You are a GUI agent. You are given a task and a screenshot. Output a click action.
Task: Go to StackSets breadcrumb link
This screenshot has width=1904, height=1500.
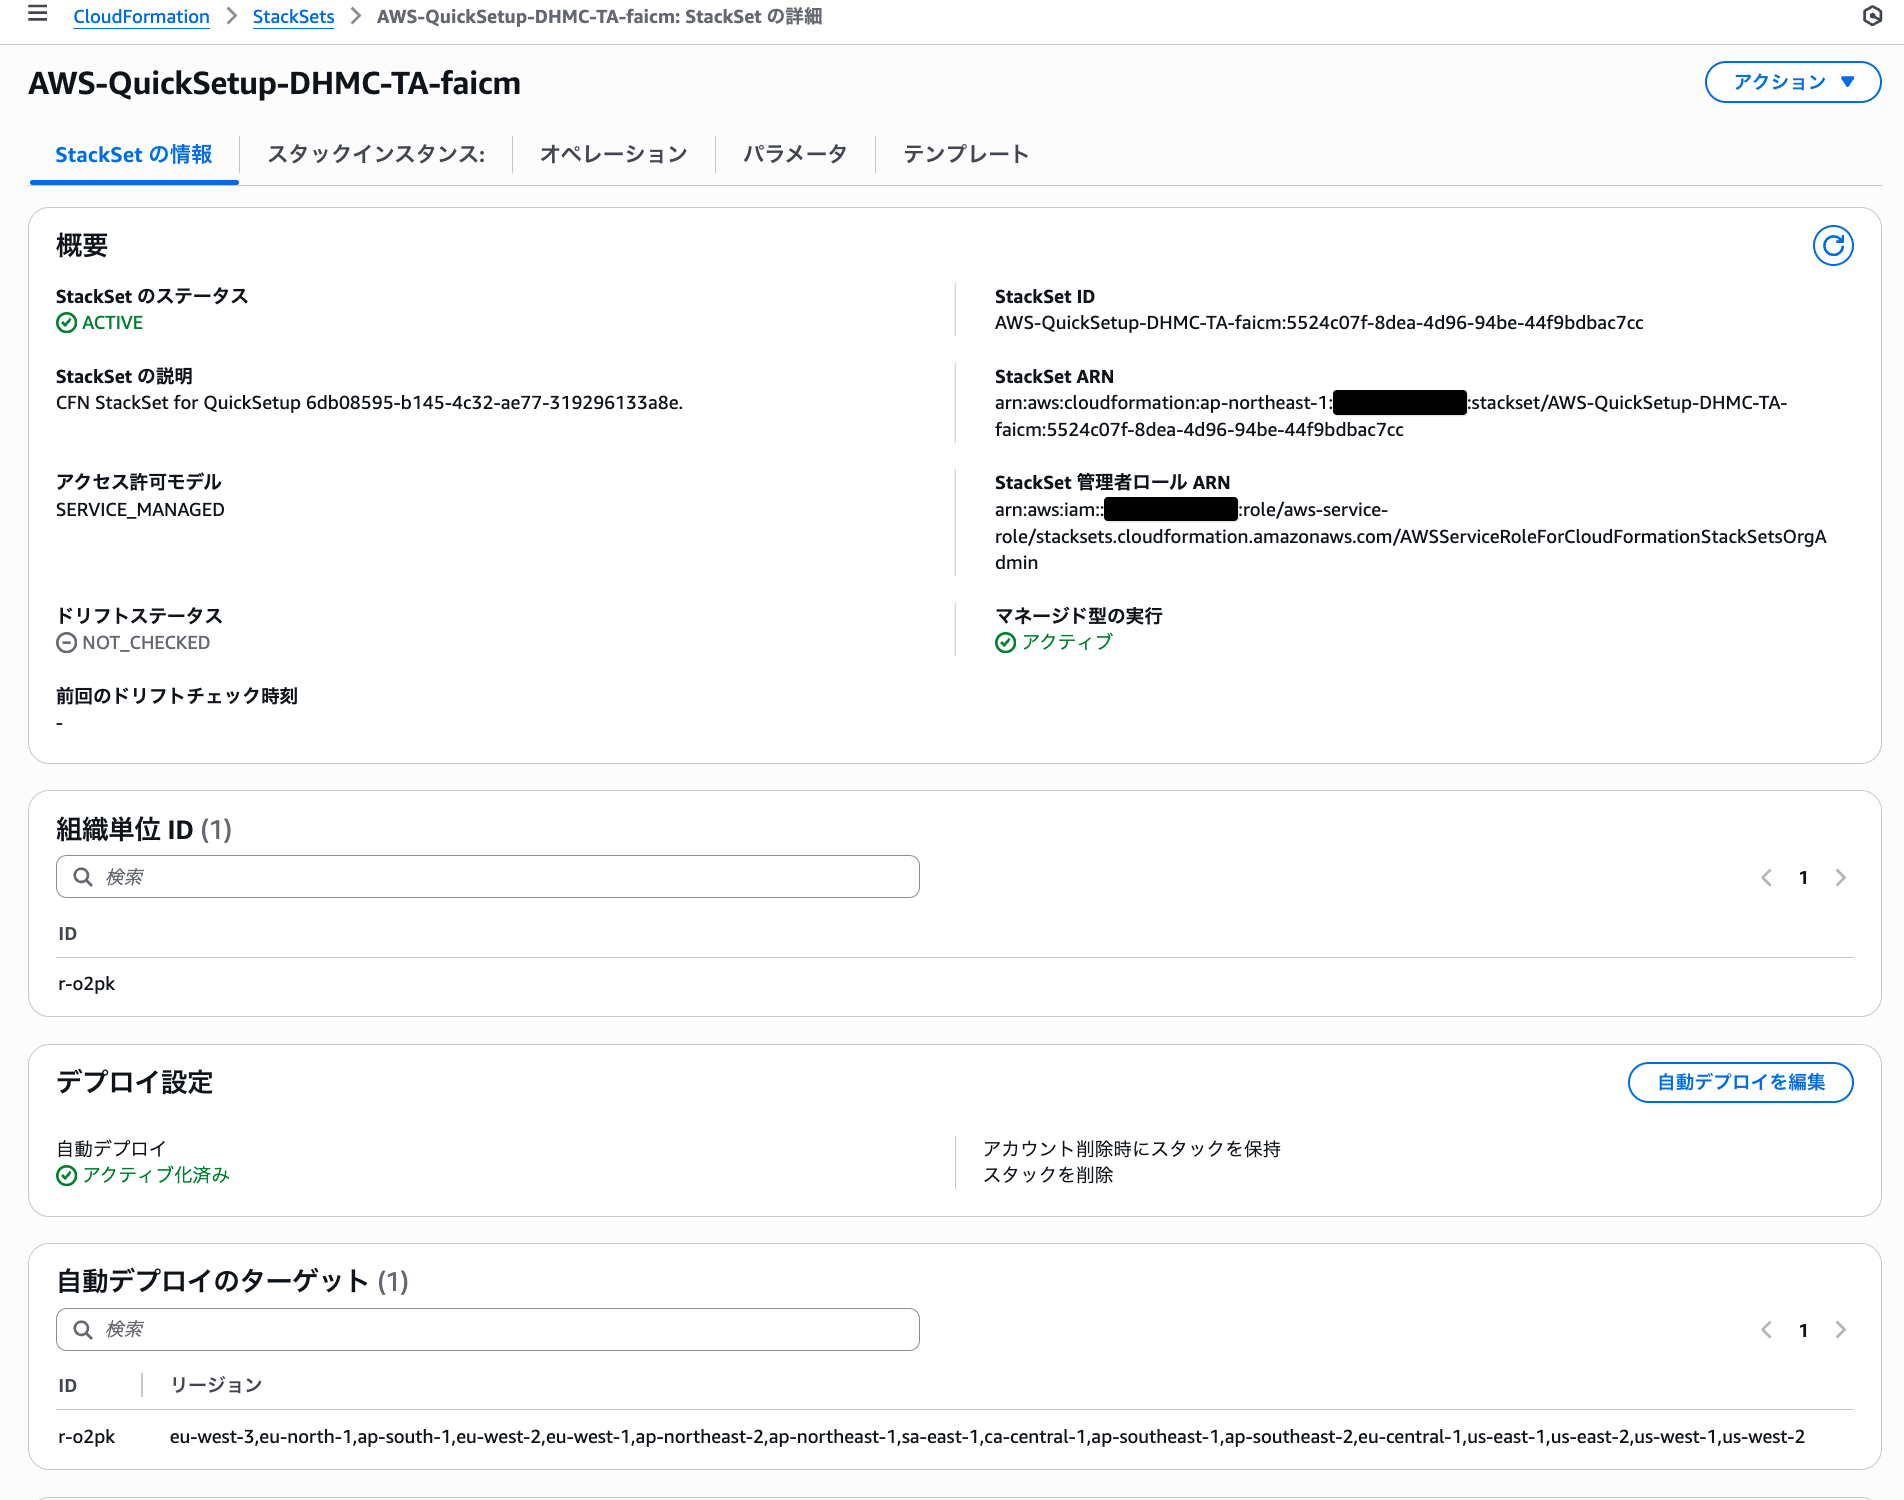[x=293, y=16]
